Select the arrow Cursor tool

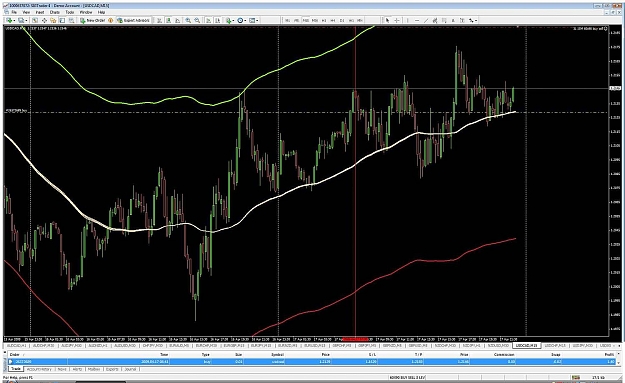pos(387,20)
